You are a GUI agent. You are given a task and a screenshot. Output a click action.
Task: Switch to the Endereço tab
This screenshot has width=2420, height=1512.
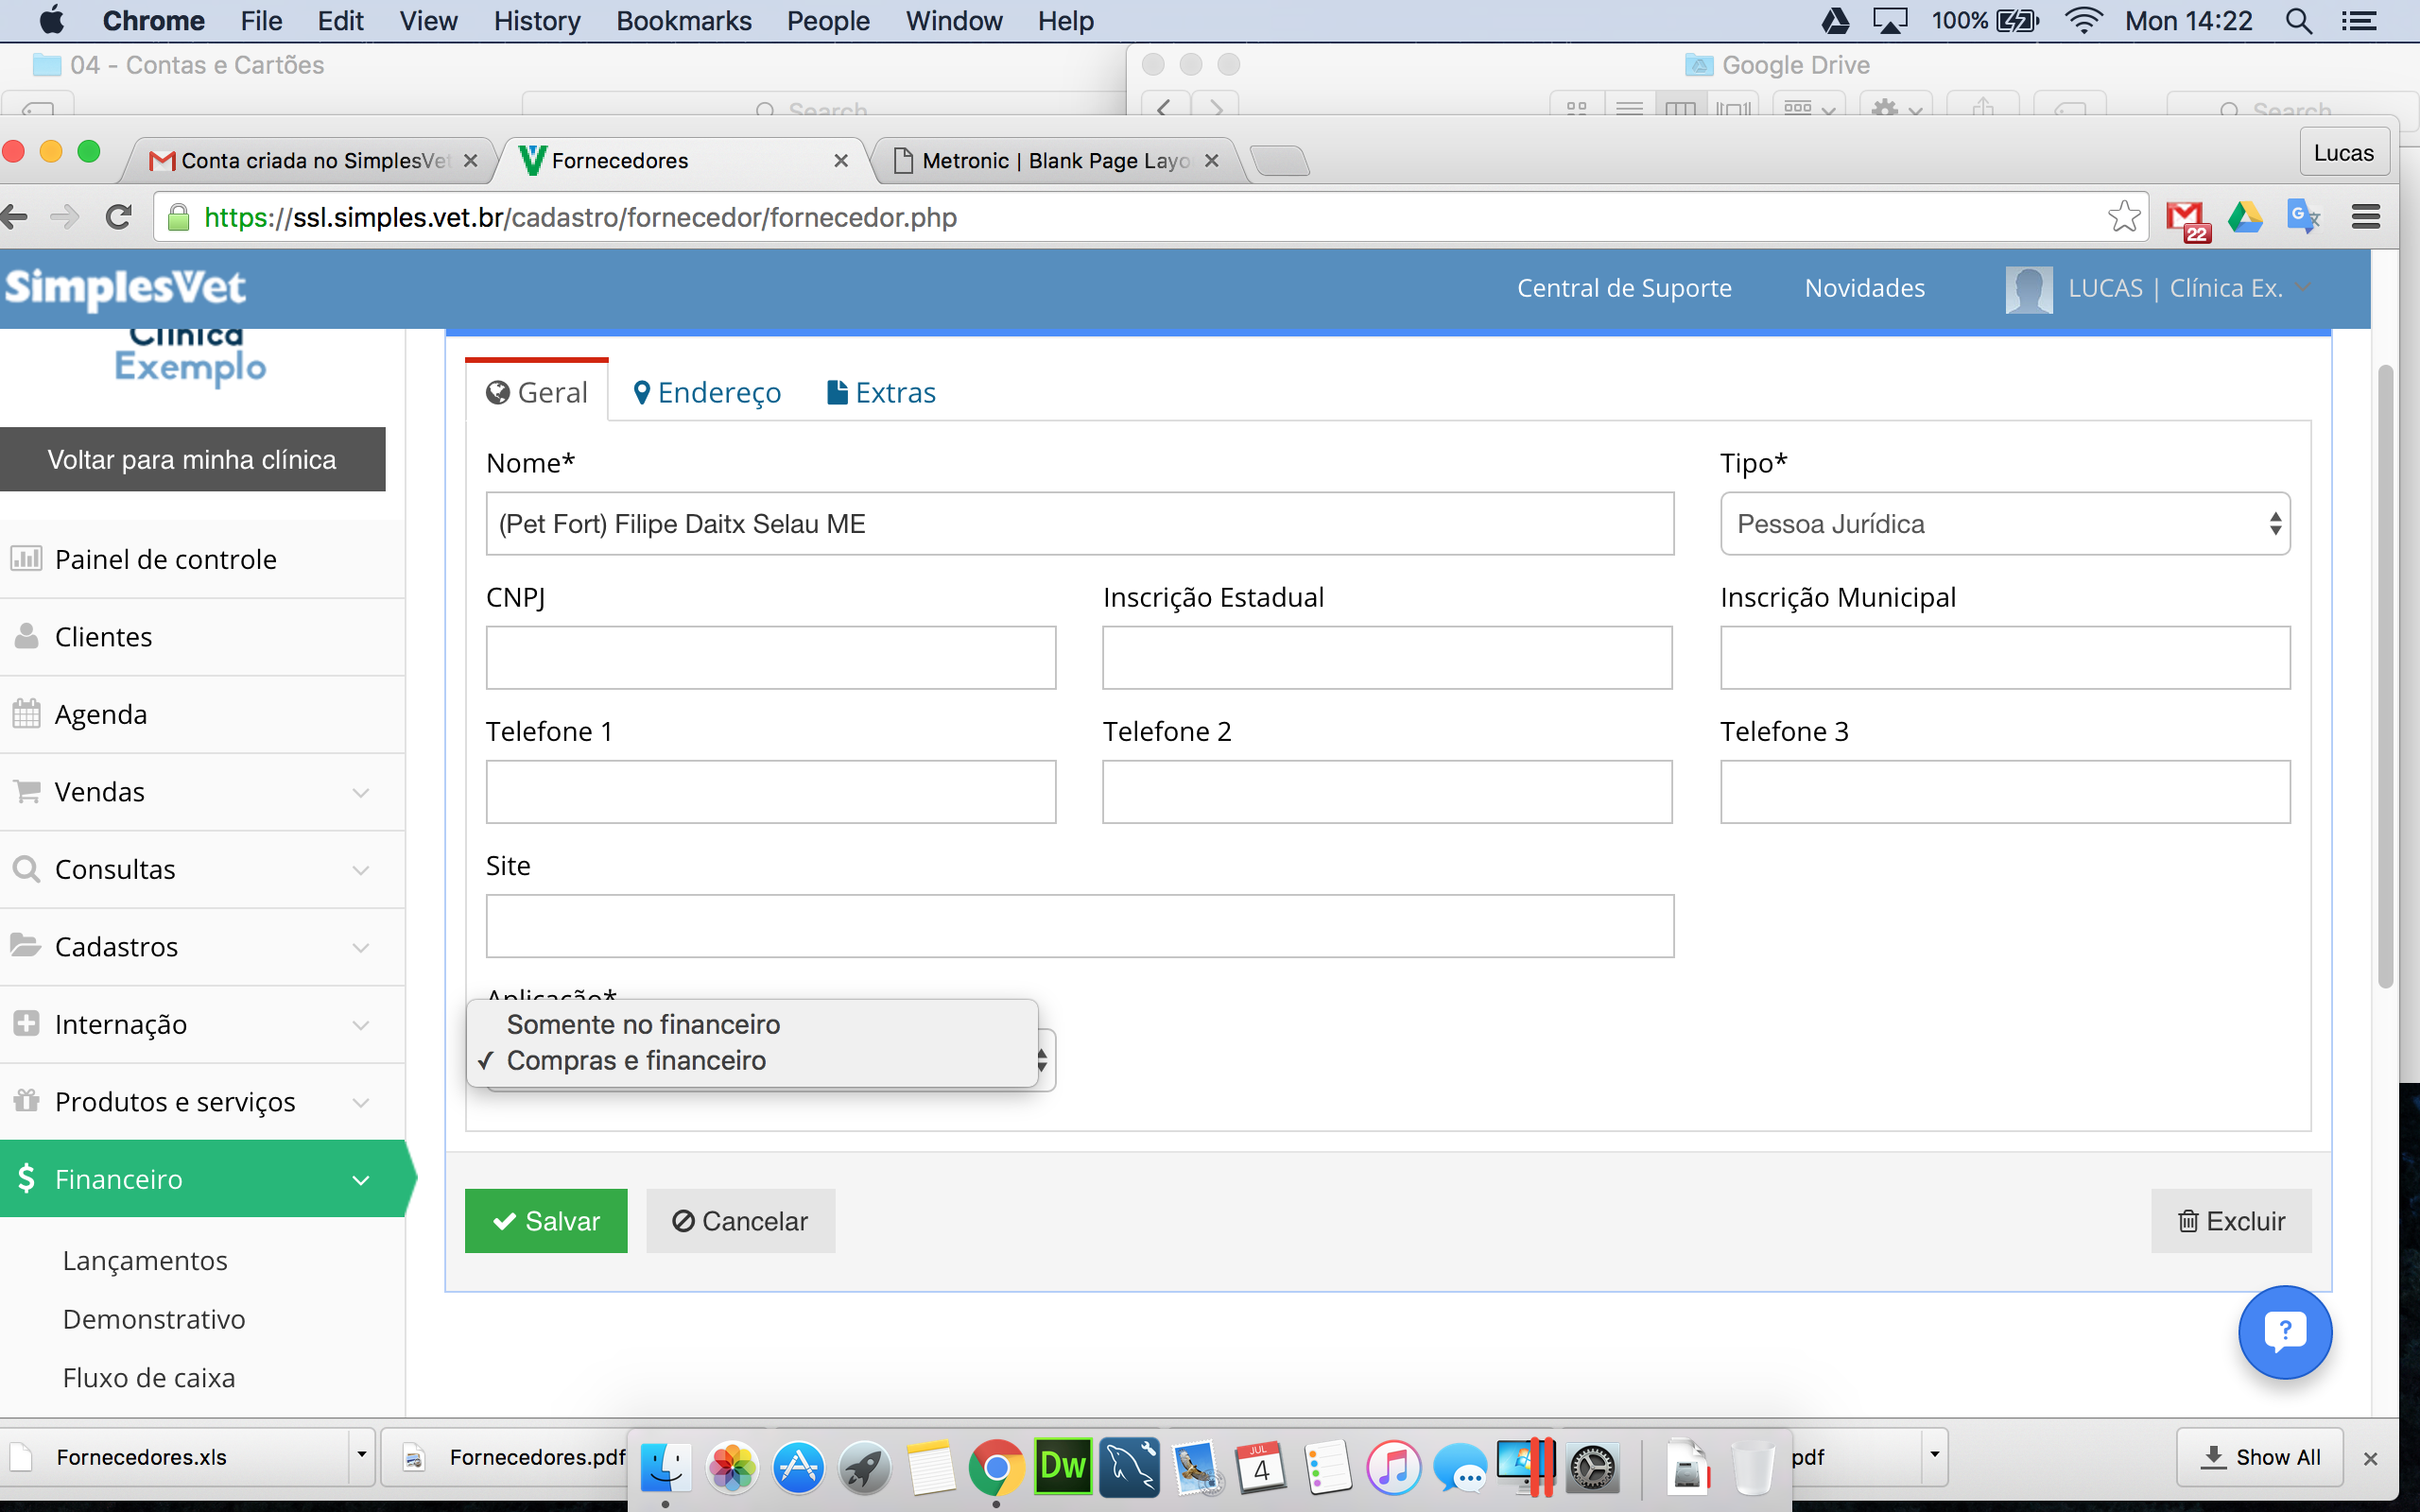[707, 393]
